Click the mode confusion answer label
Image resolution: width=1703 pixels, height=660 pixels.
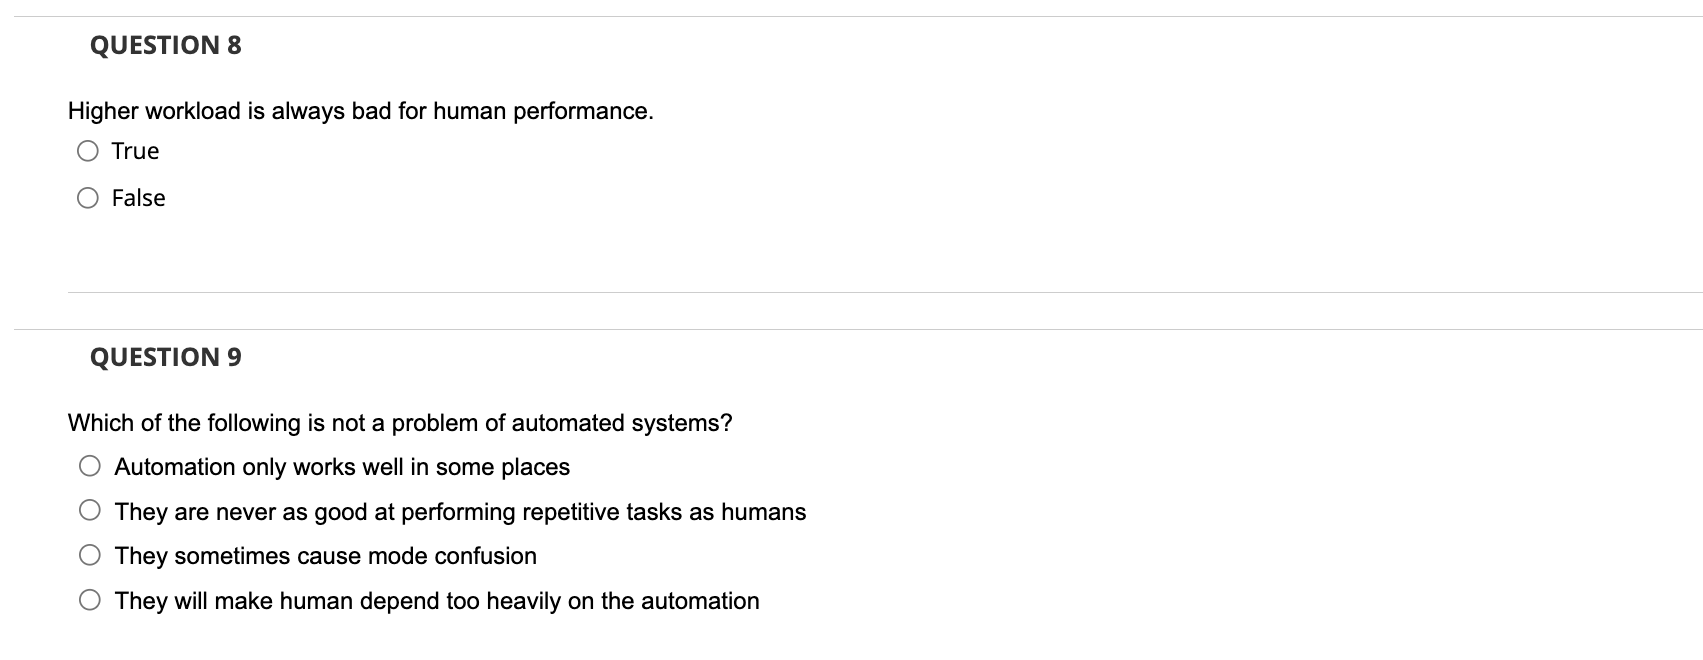pyautogui.click(x=325, y=555)
